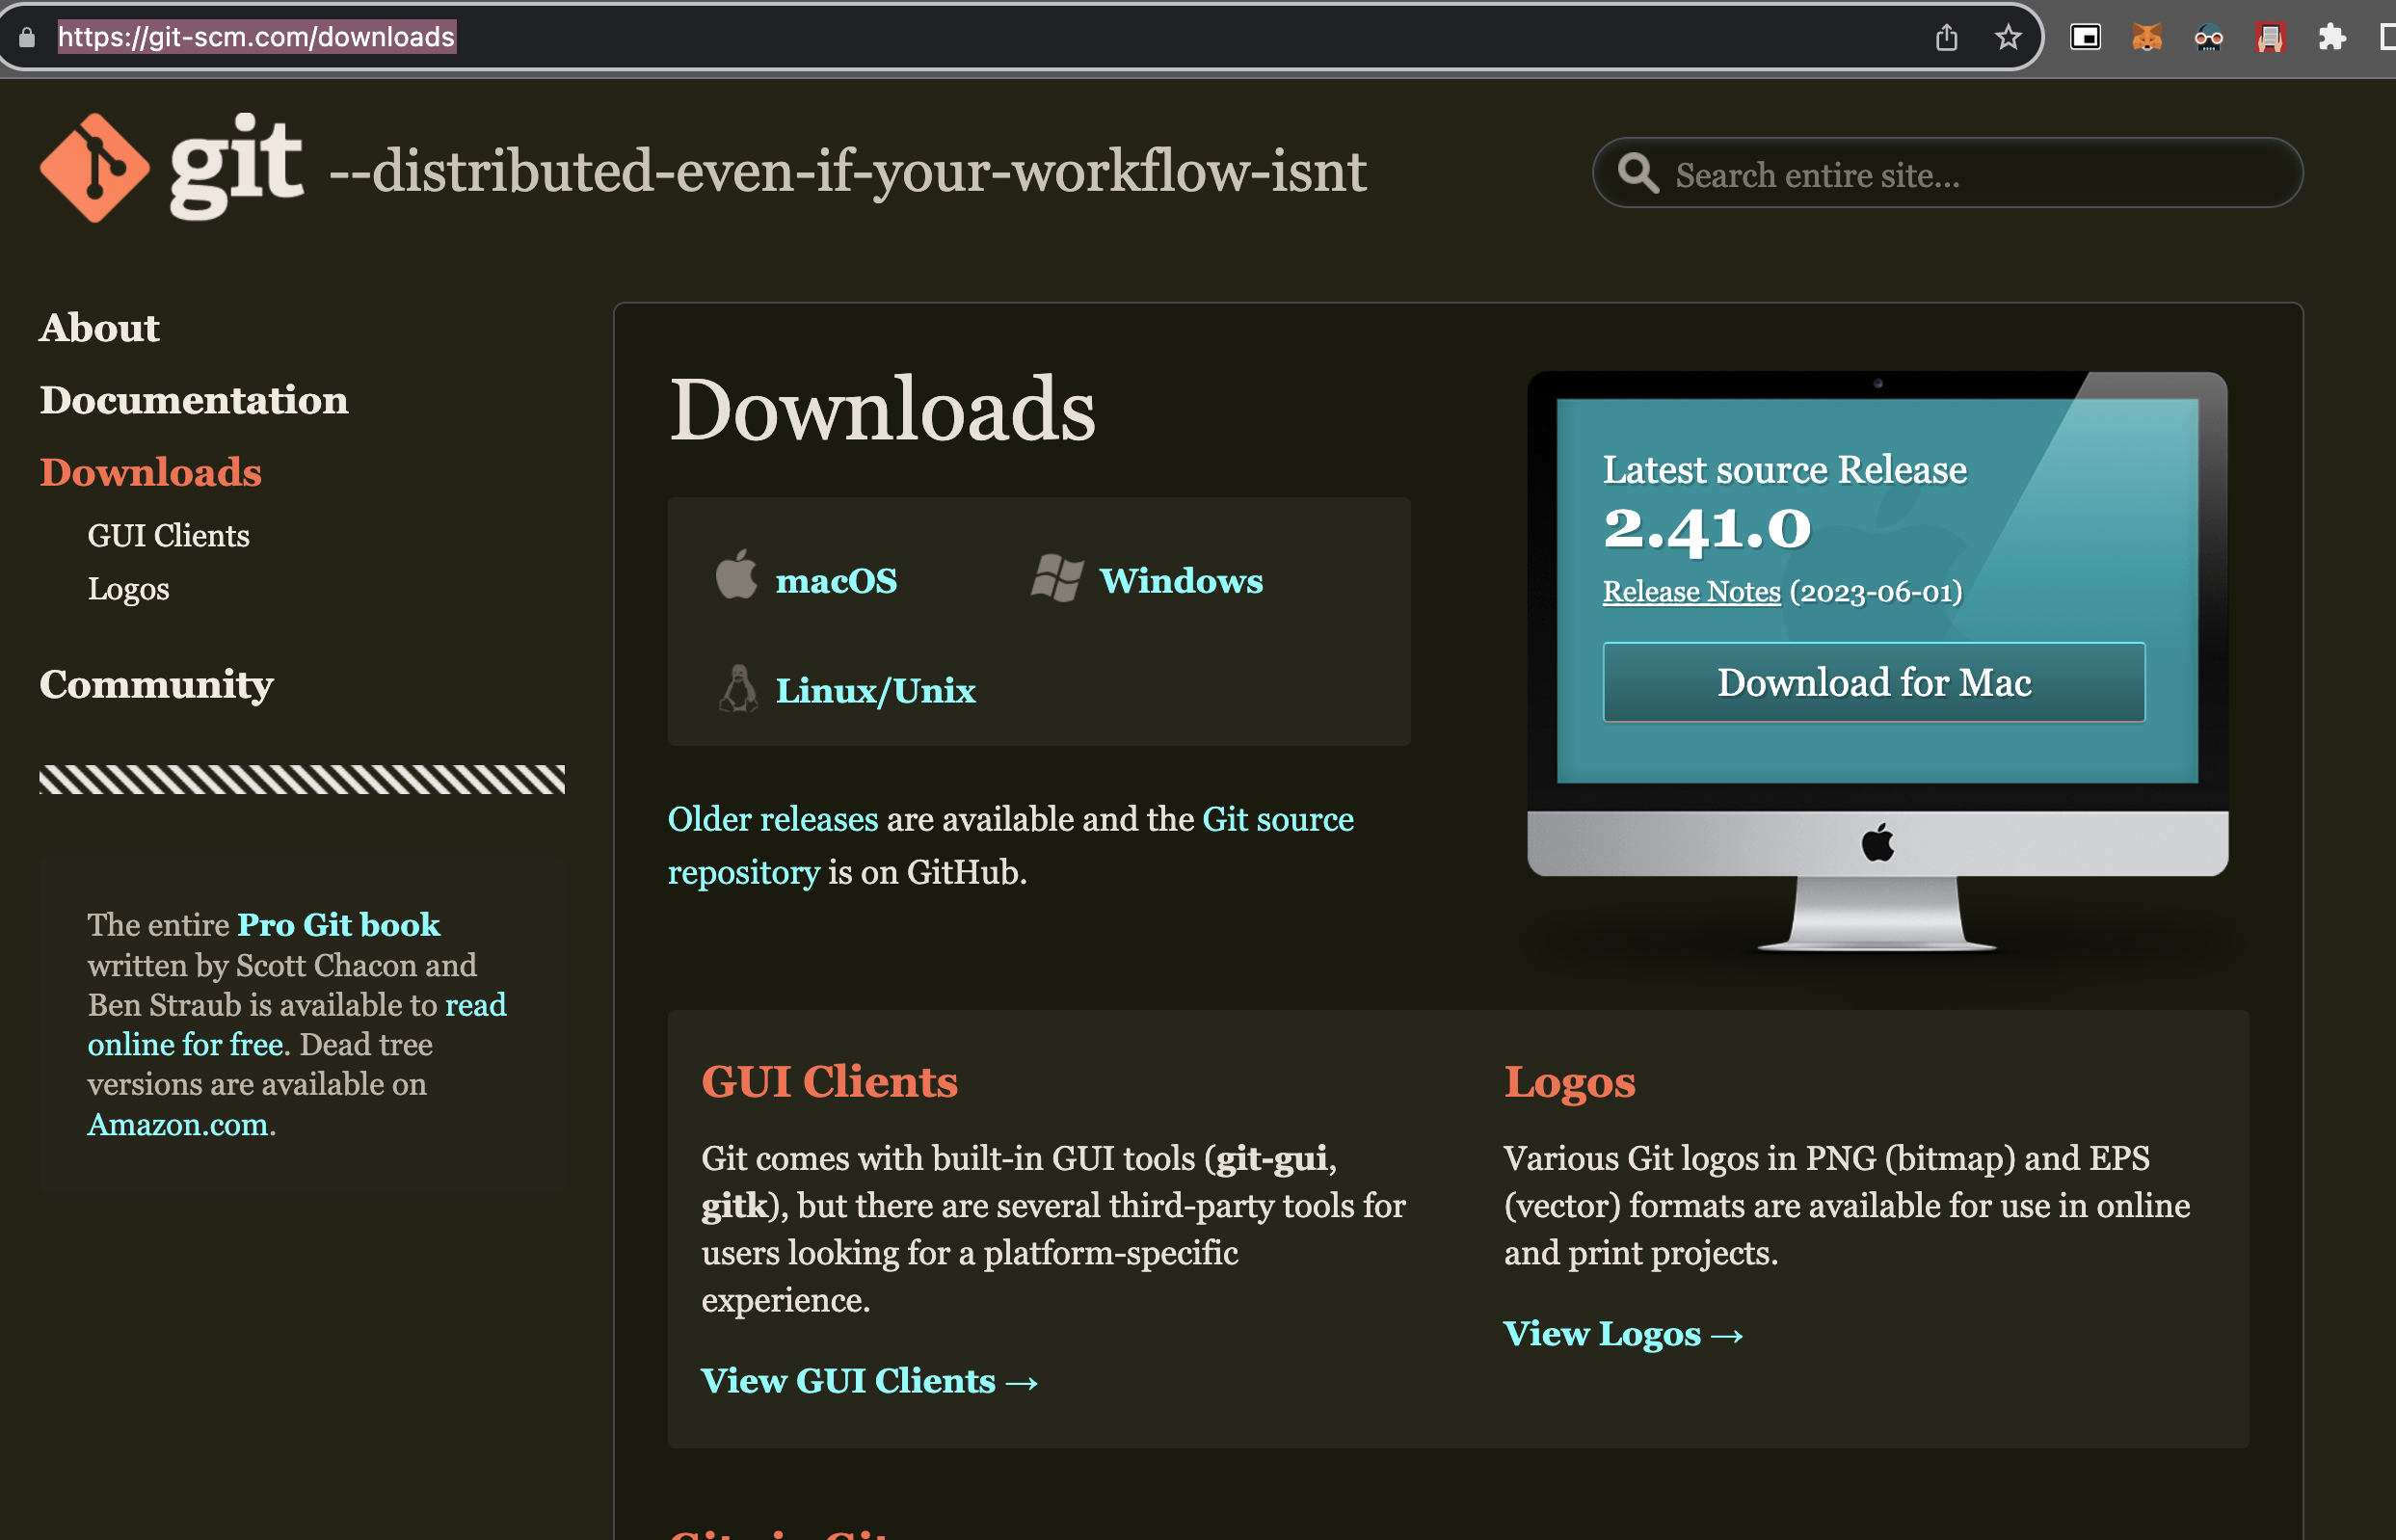
Task: Click the --distributed-even-if-your-workflow-isnt tagline
Action: pos(848,172)
